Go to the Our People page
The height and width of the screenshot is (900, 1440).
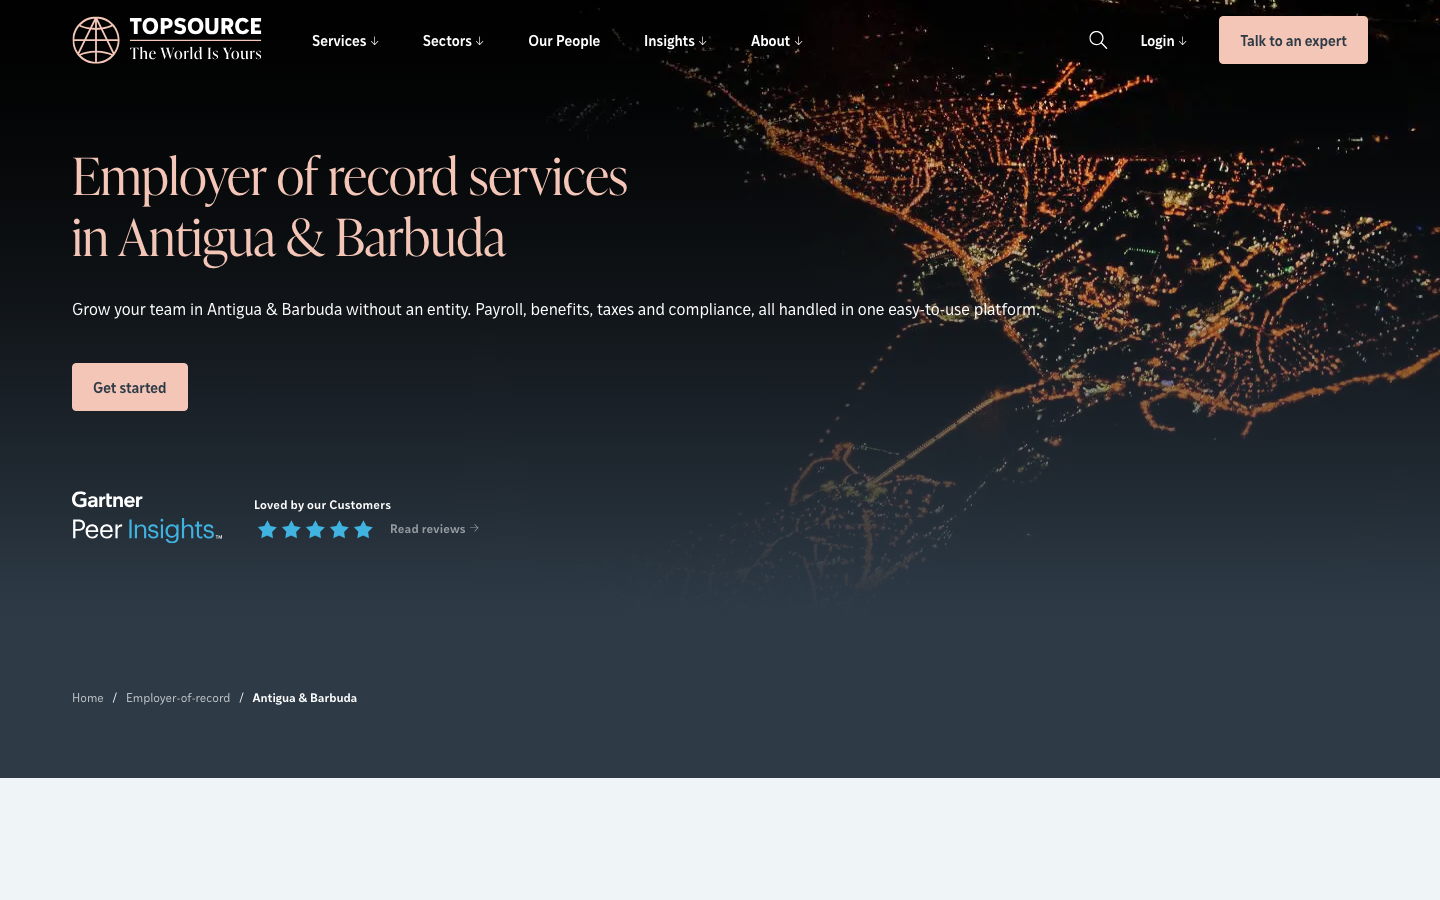click(564, 41)
